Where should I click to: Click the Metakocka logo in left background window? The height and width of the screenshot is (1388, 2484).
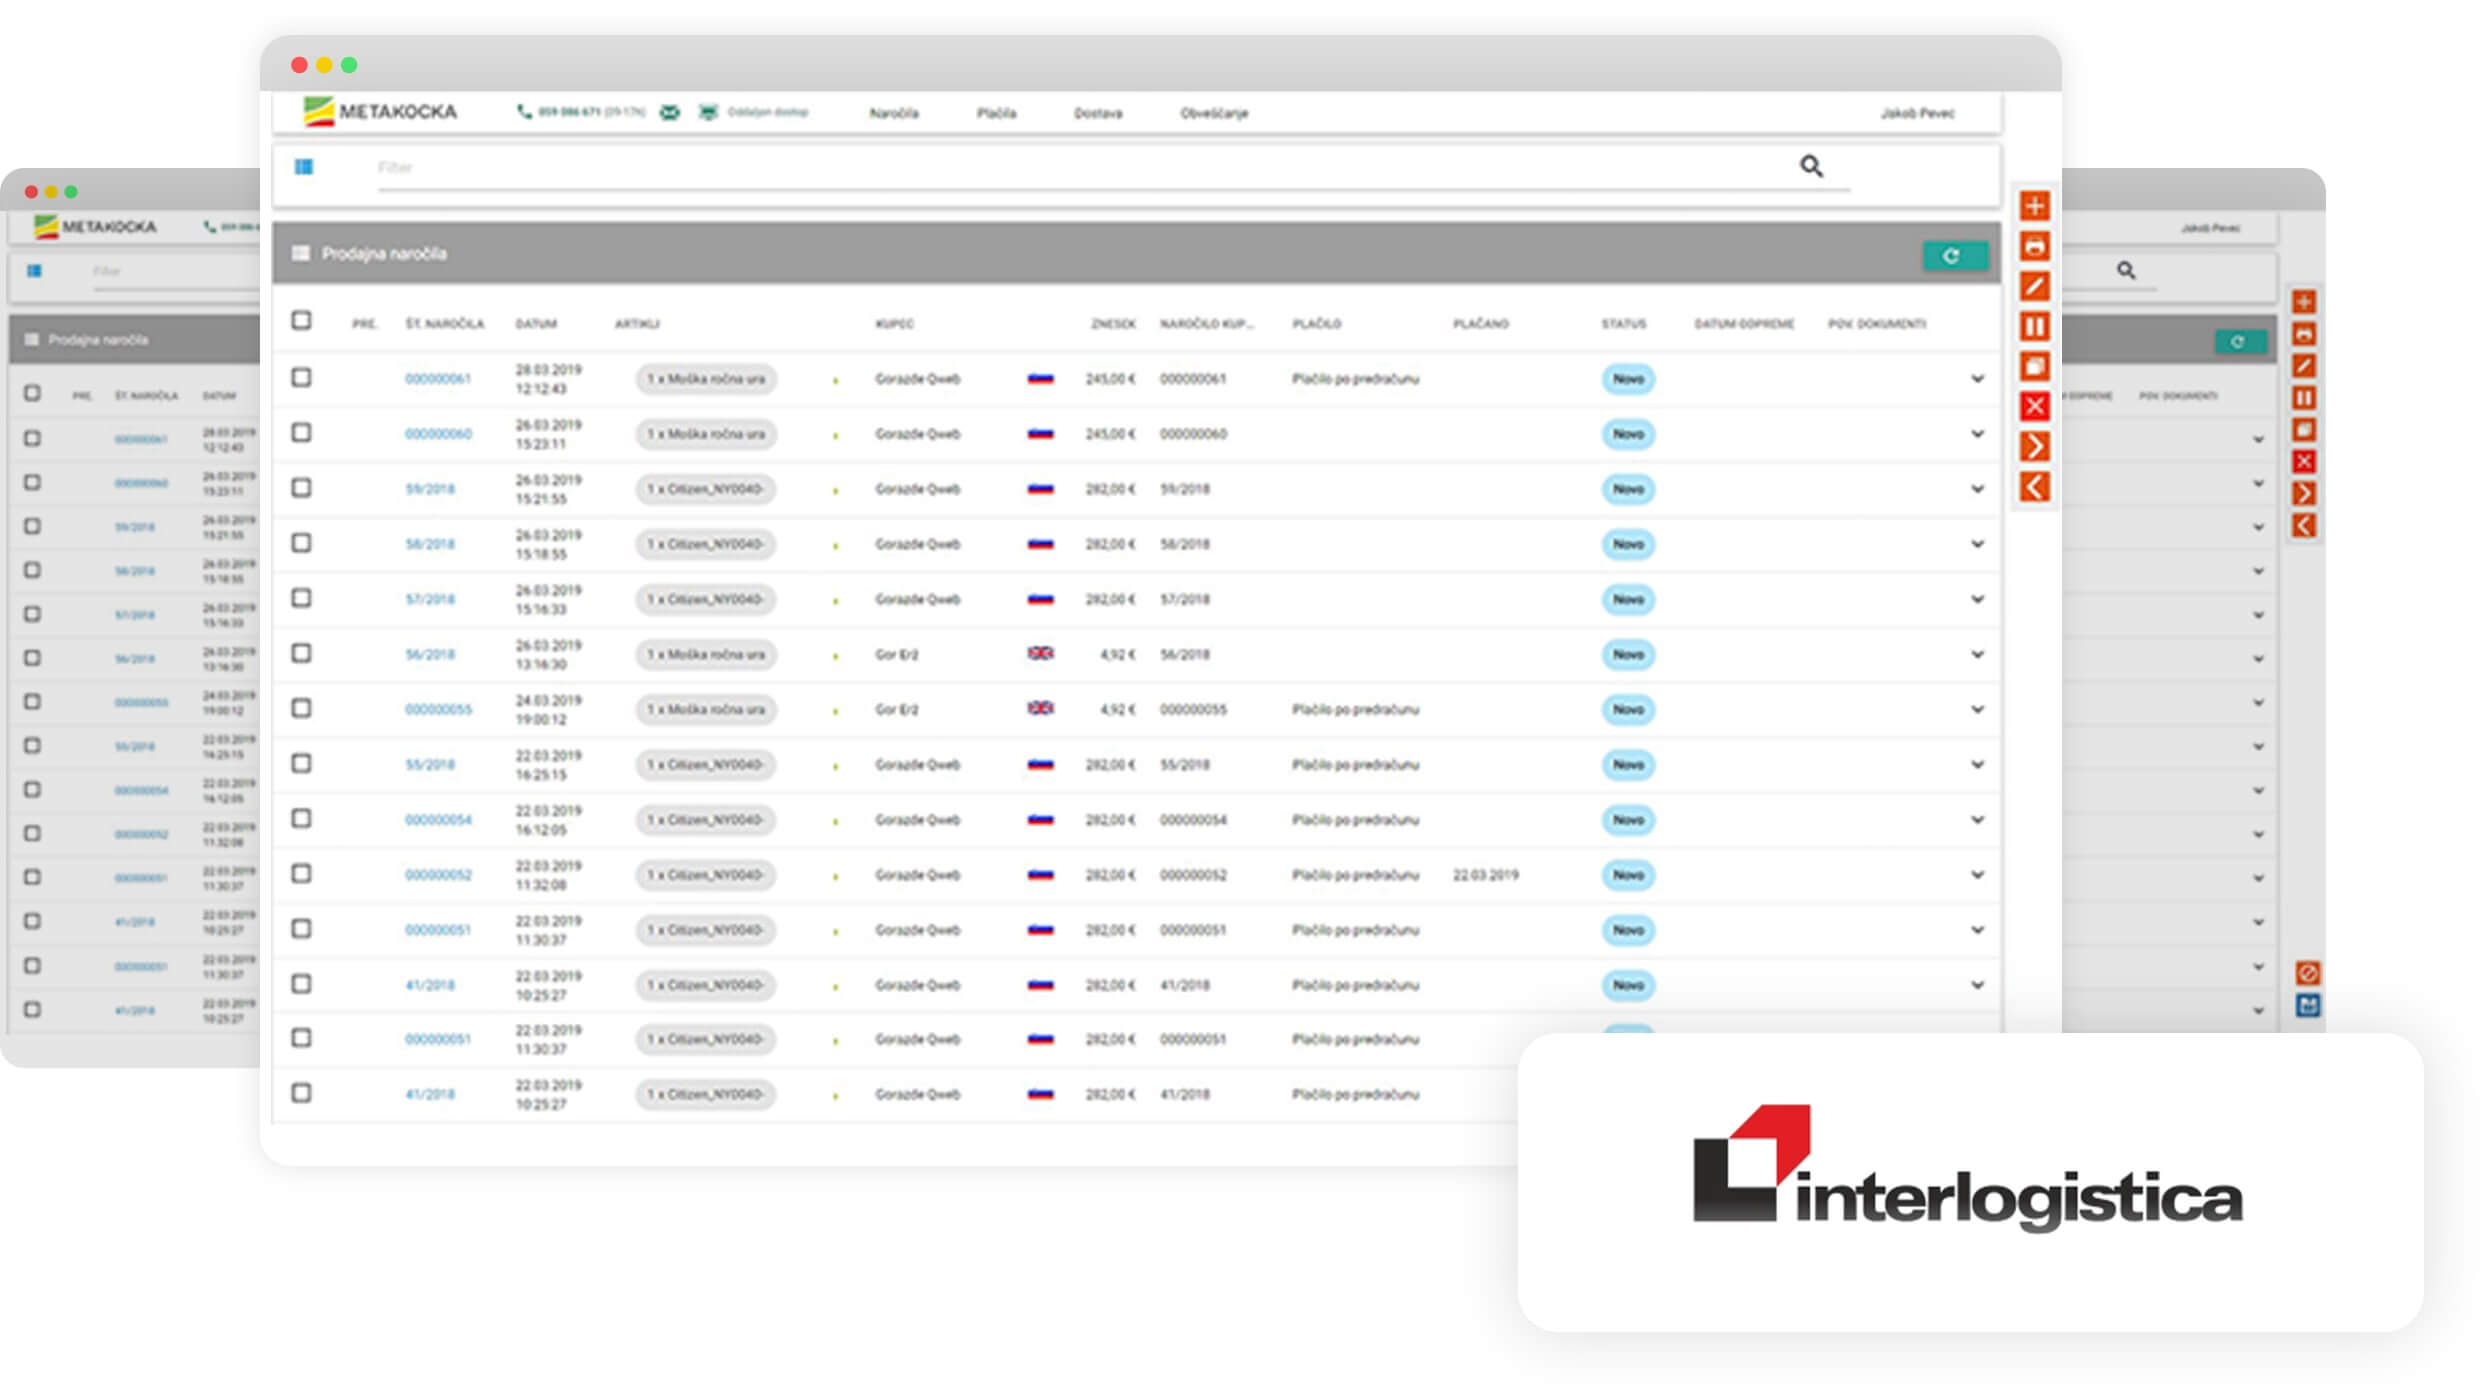(x=95, y=227)
